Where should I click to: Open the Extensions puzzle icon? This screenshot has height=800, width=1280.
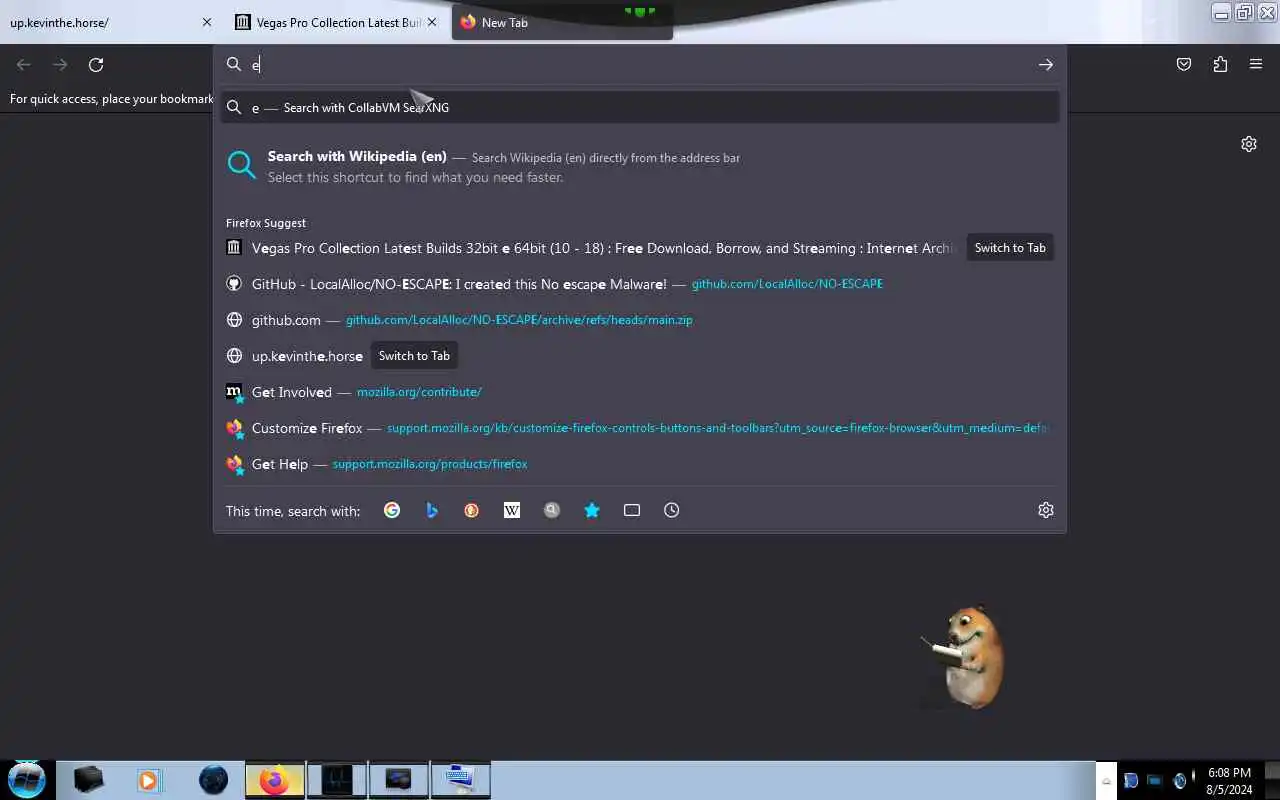coord(1220,64)
